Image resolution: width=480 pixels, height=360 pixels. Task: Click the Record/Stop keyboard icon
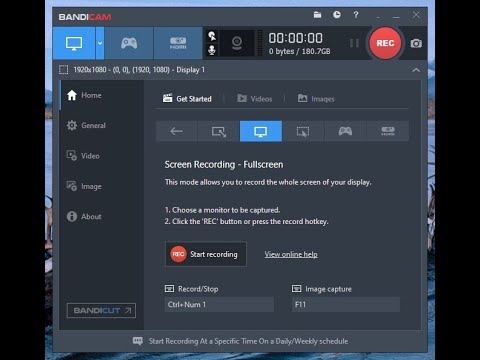tap(169, 288)
